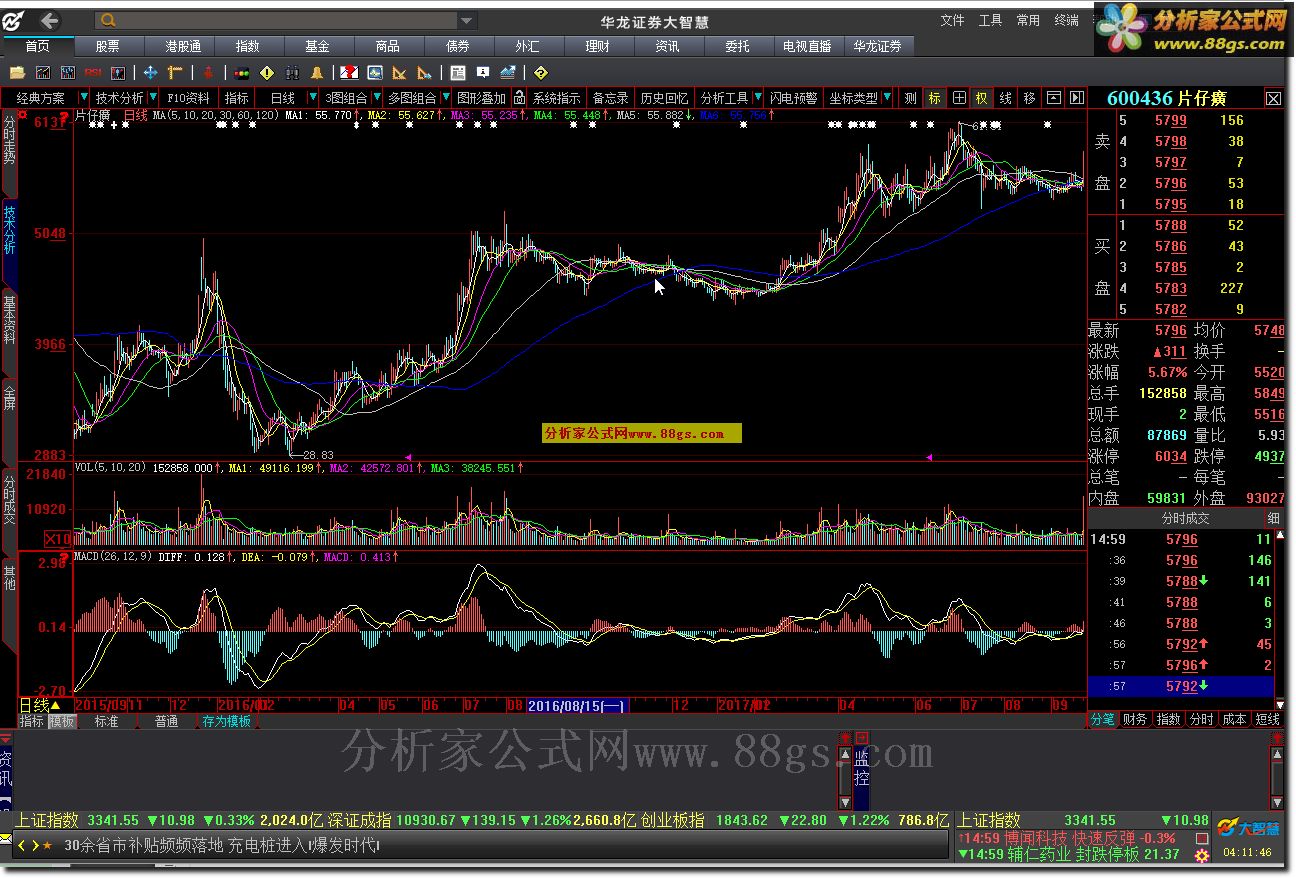Viewport: 1296px width, 878px height.
Task: Click the 细 detail button in 分时成交 header
Action: [1273, 518]
